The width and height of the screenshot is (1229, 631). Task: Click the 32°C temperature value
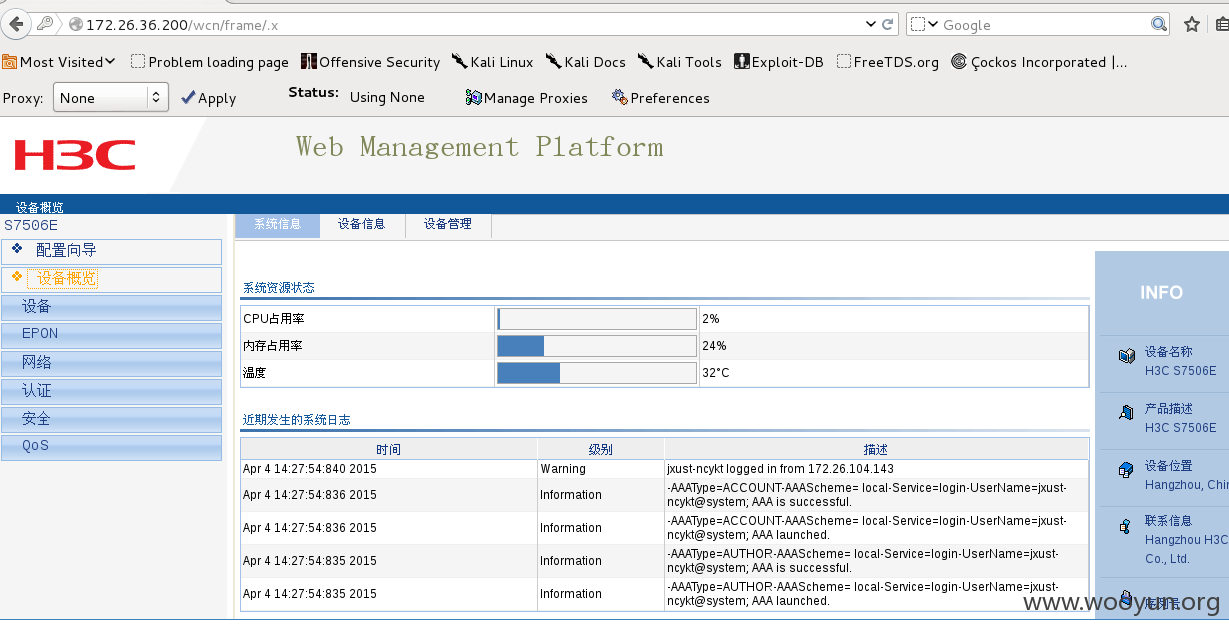pos(716,373)
